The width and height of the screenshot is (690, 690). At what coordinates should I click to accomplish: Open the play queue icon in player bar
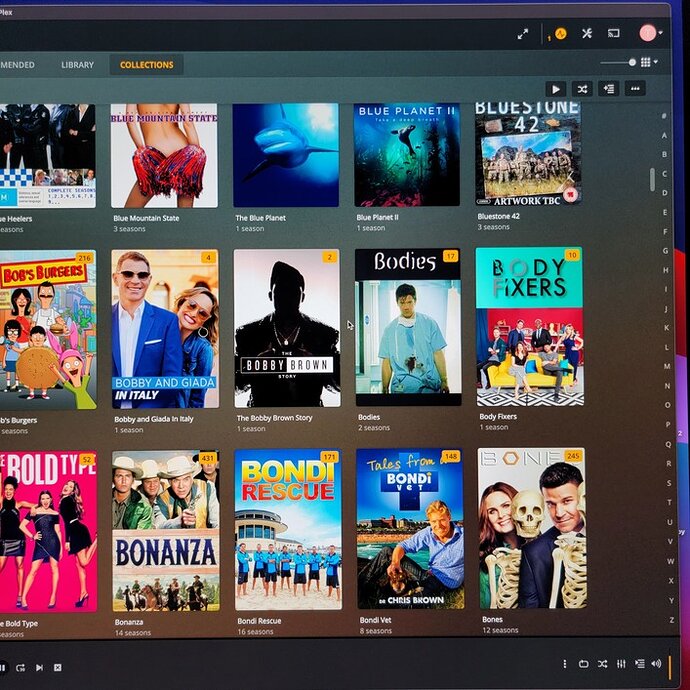639,663
